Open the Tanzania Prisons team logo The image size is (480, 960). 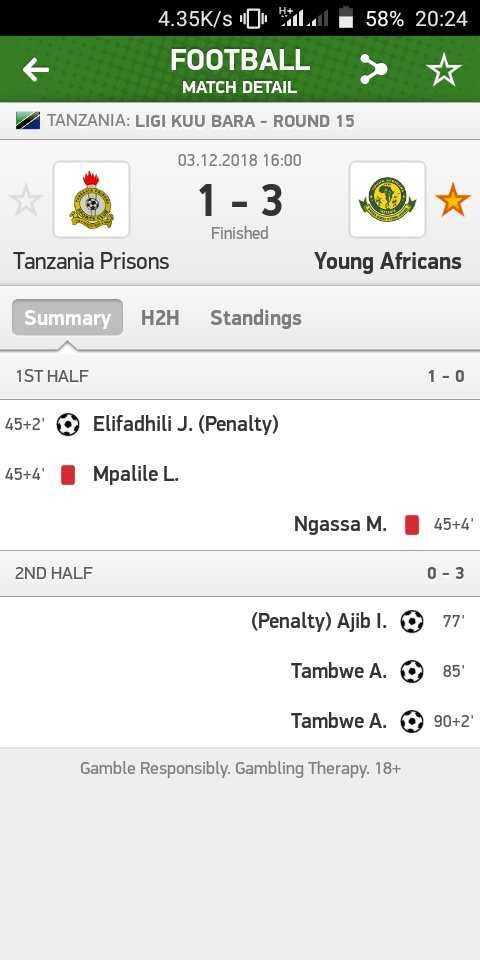tap(91, 200)
